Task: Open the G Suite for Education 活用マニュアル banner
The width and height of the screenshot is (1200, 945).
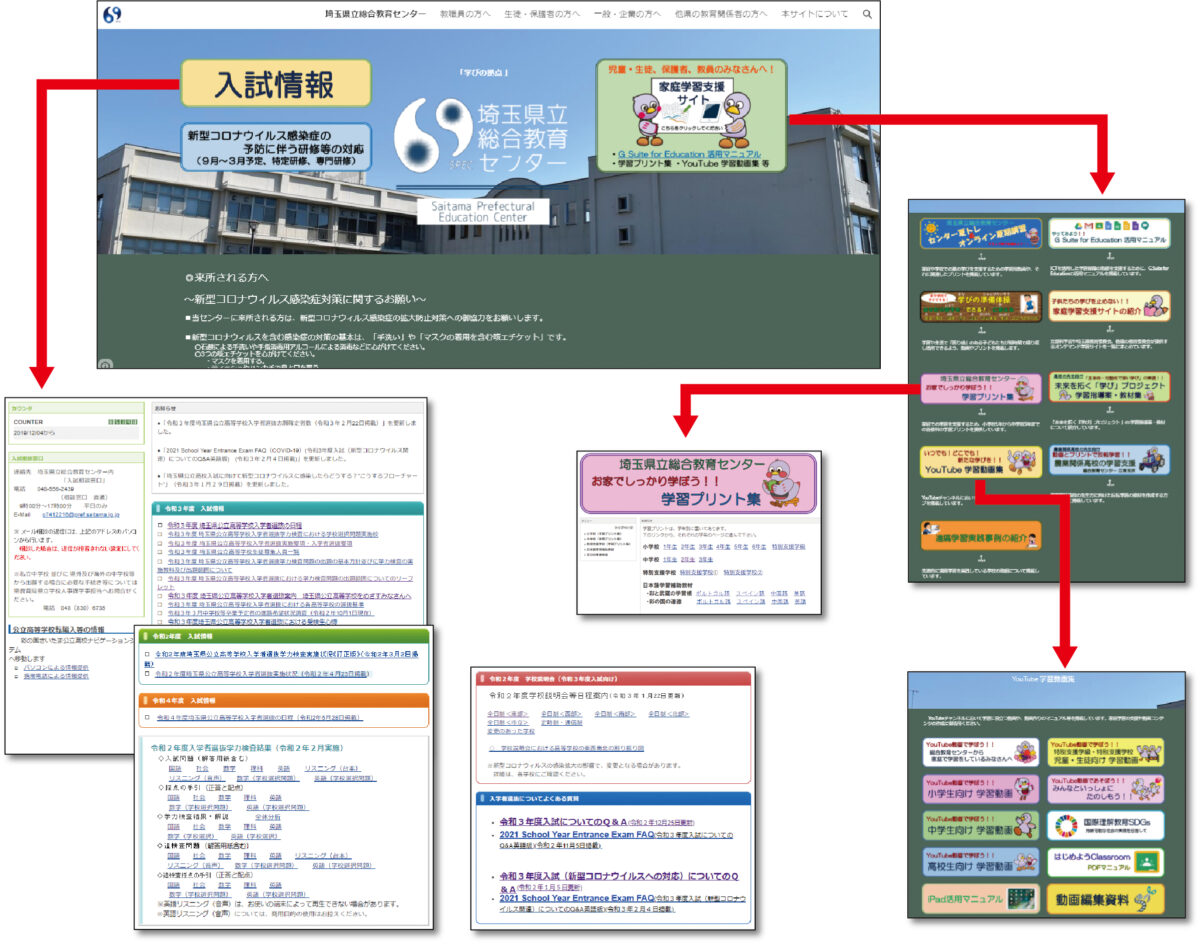Action: coord(1109,235)
